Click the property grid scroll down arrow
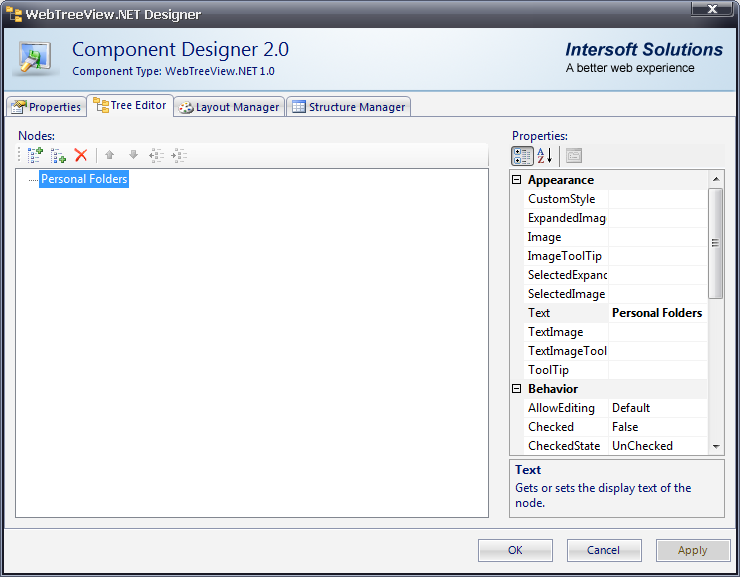740x577 pixels. [716, 446]
